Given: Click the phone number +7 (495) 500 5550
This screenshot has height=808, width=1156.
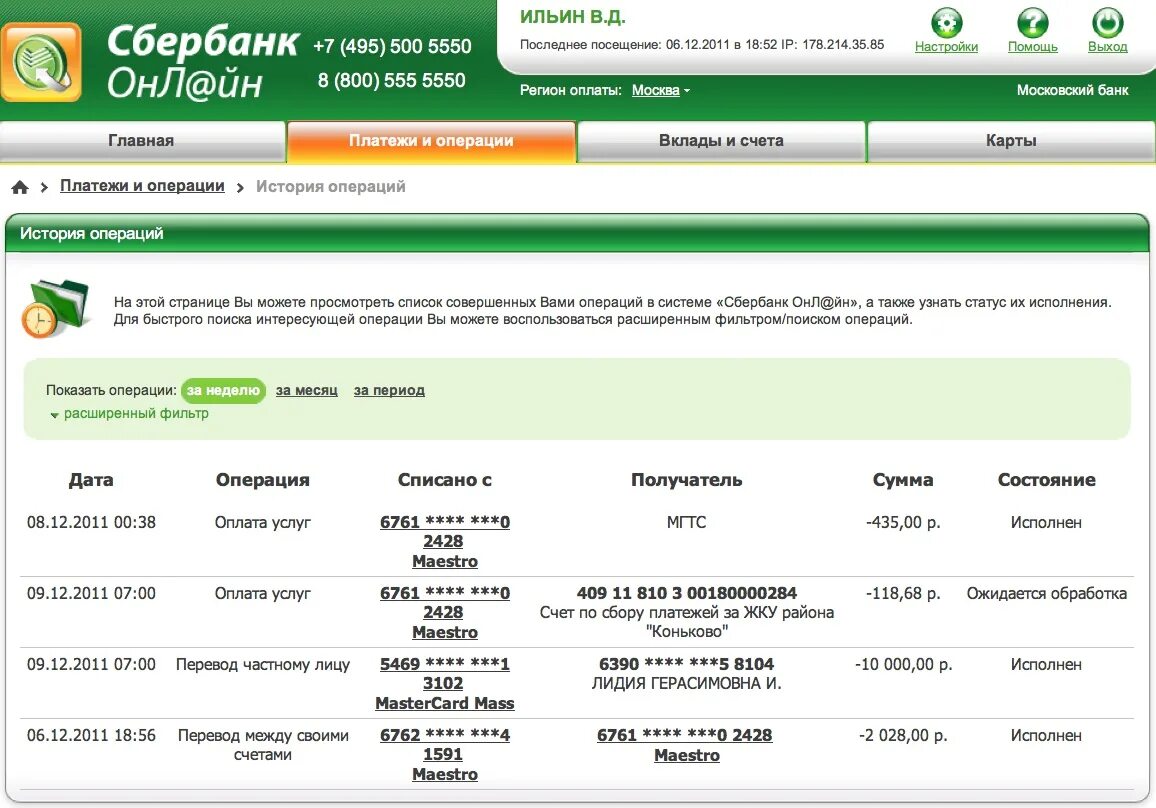Looking at the screenshot, I should click(392, 46).
